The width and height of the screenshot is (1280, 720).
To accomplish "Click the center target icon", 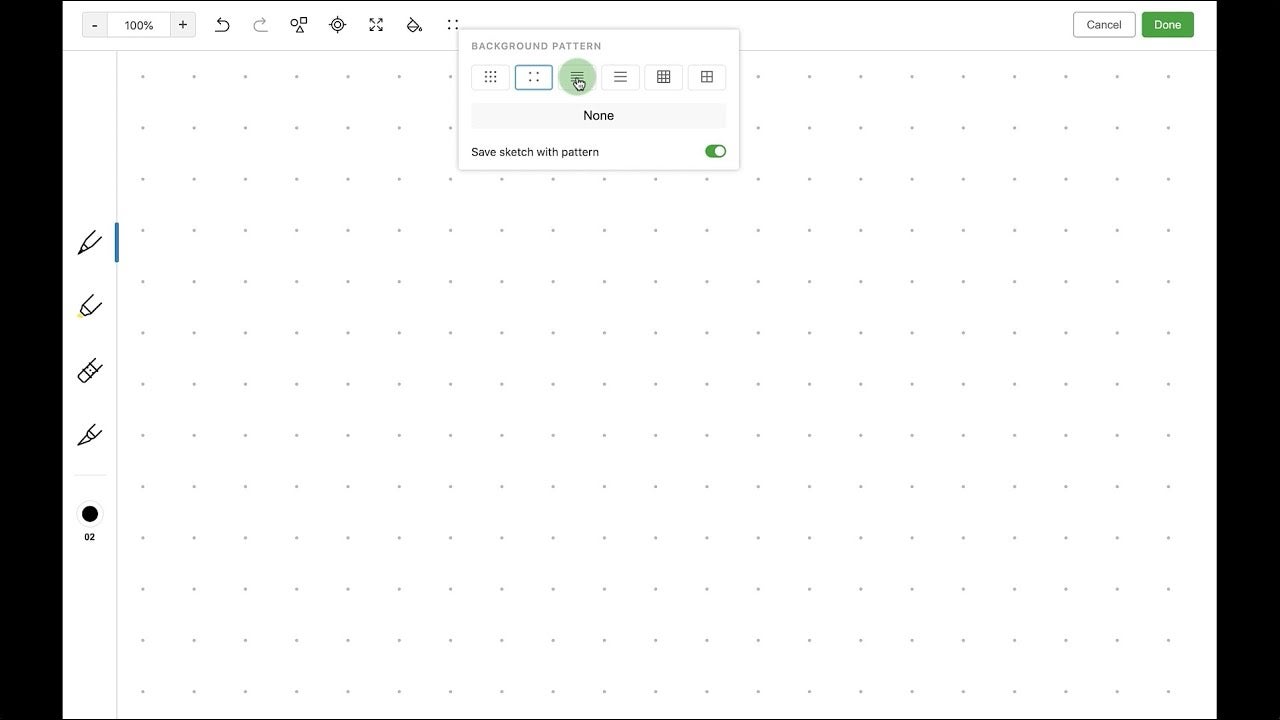I will (x=338, y=25).
